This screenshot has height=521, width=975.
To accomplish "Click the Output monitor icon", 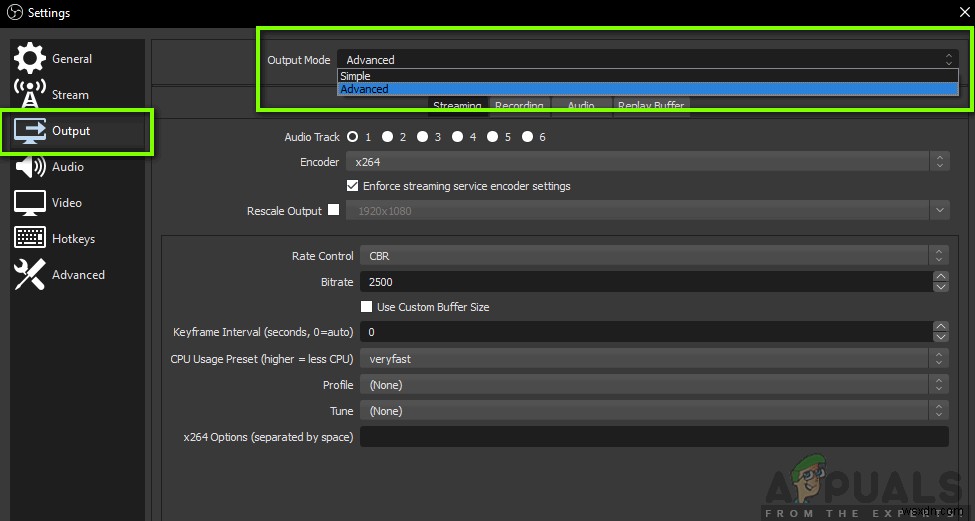I will tap(30, 131).
